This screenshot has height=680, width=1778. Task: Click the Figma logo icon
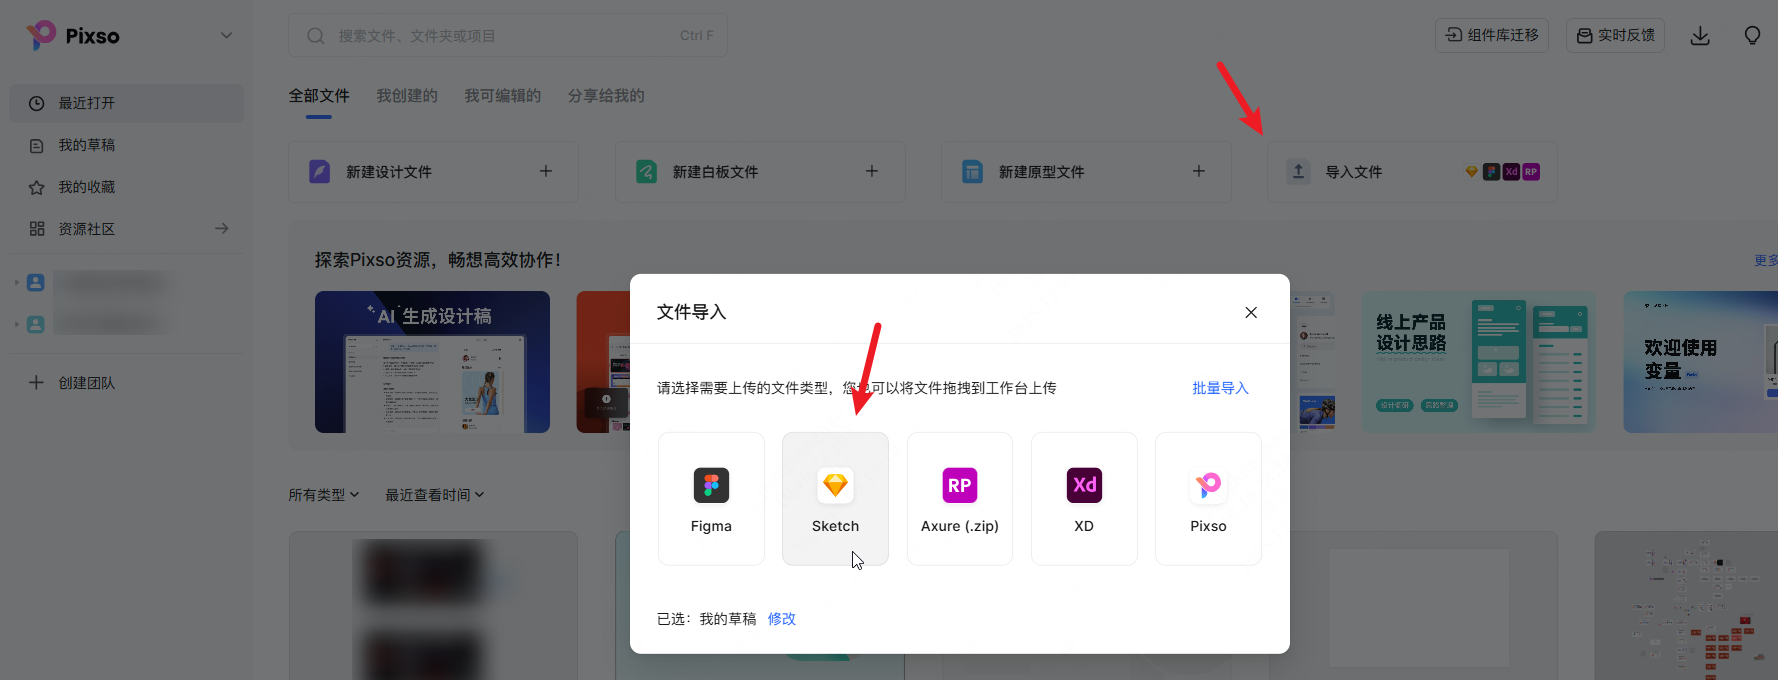[x=711, y=485]
